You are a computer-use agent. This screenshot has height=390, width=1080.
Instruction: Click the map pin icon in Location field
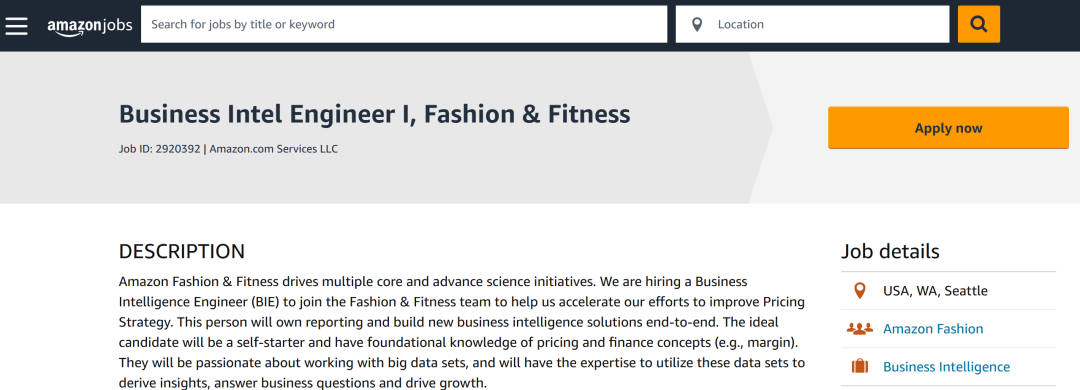(x=697, y=25)
